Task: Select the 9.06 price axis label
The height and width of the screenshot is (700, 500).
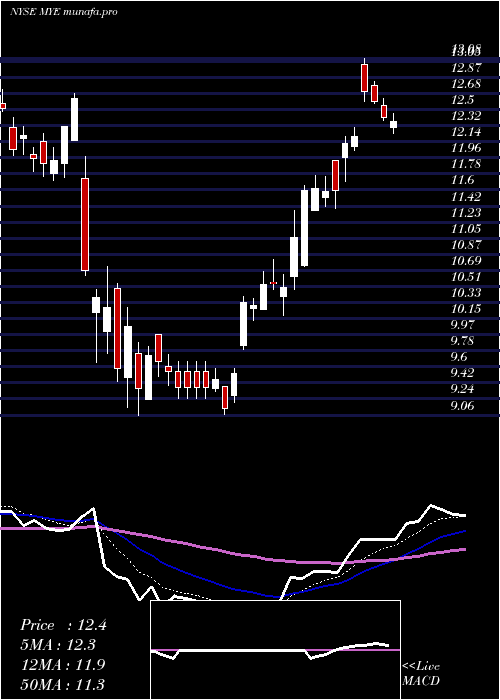Action: pos(462,406)
